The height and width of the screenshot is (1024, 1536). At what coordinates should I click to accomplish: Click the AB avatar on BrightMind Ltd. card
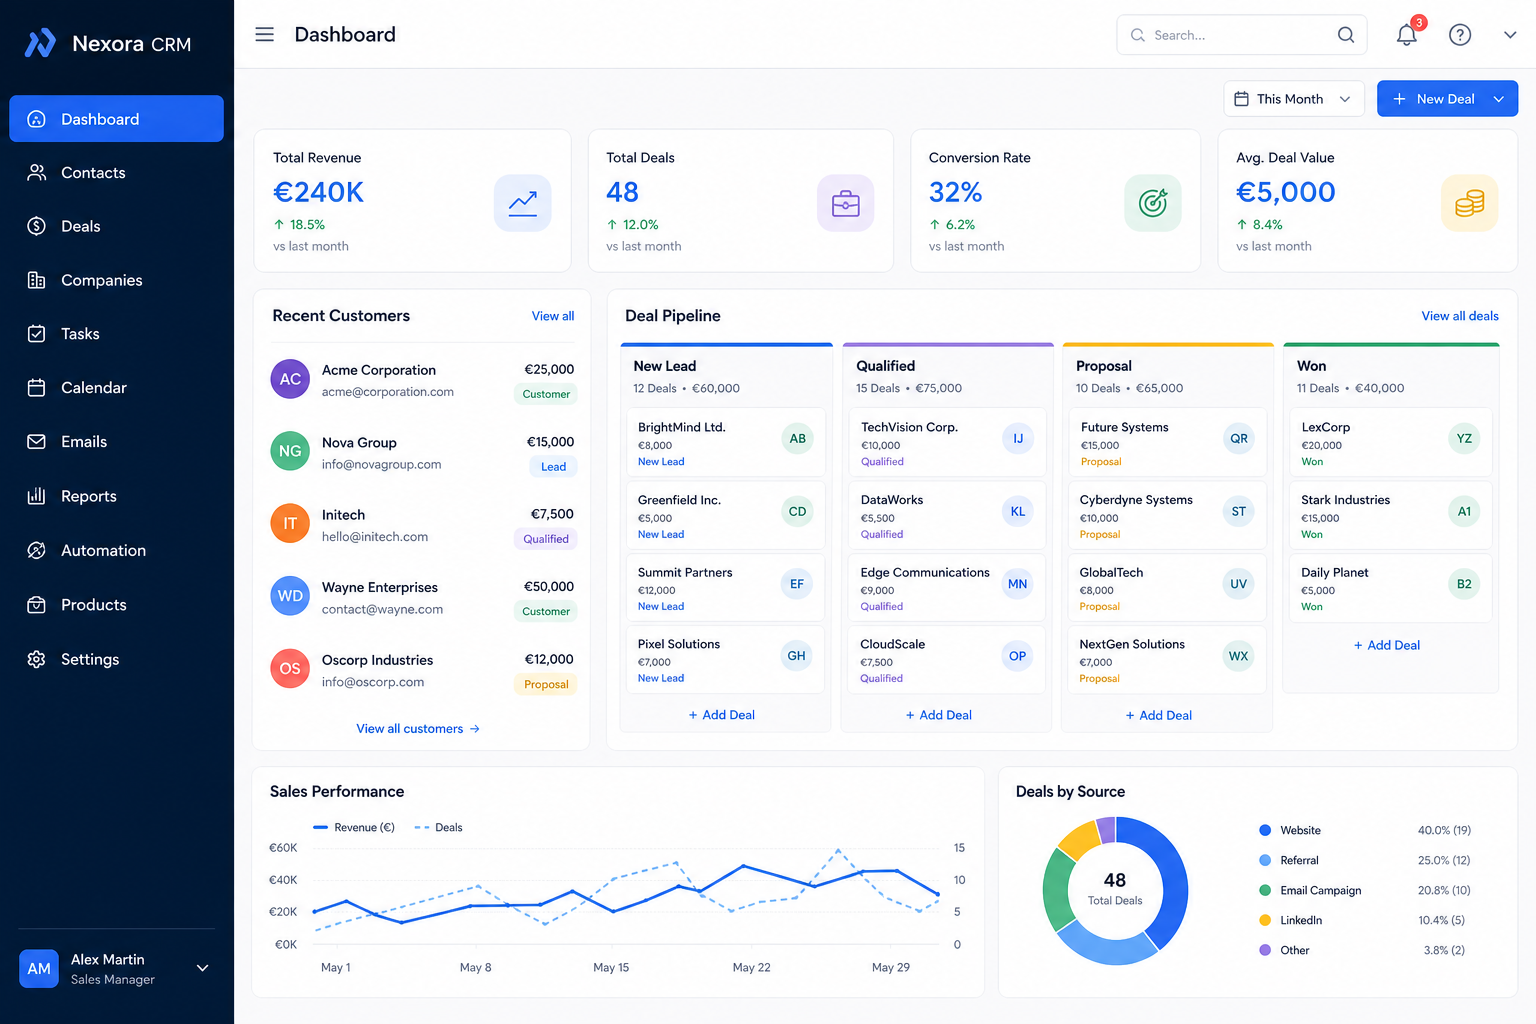(x=797, y=439)
